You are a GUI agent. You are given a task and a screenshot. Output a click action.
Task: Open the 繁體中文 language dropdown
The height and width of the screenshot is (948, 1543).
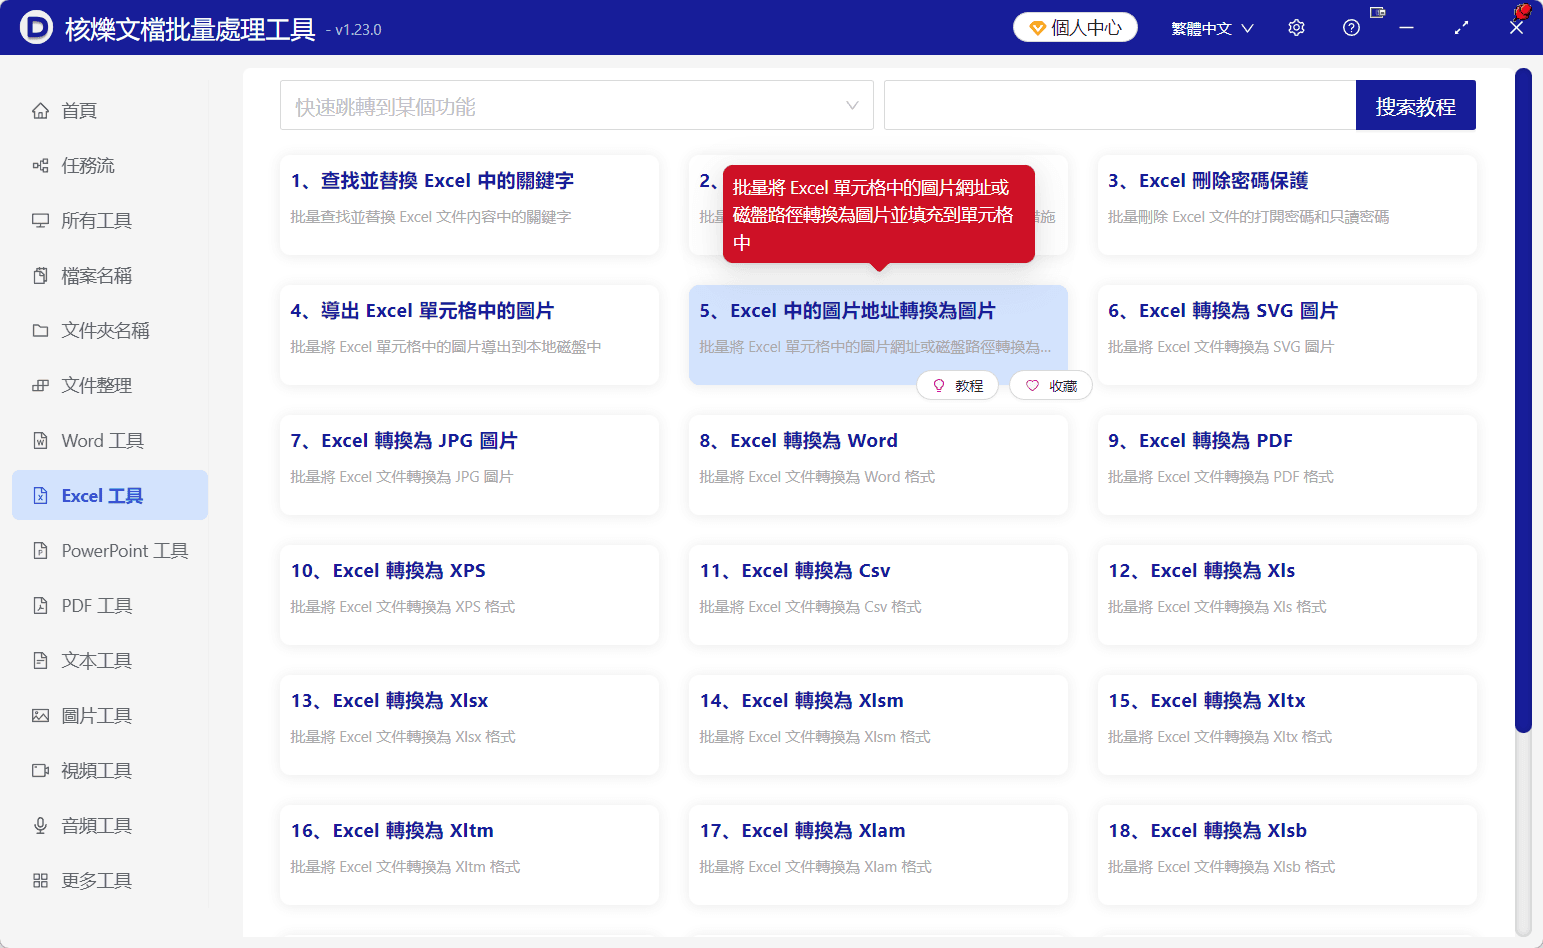pos(1212,28)
